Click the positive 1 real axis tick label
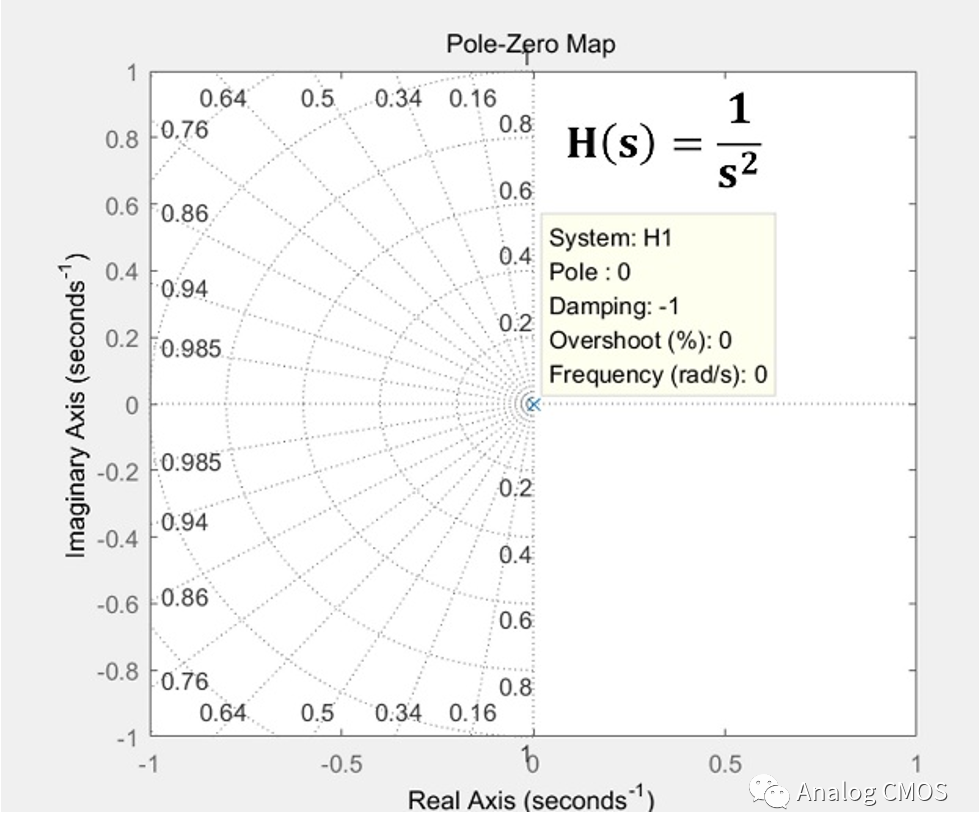Image resolution: width=979 pixels, height=837 pixels. coord(915,765)
